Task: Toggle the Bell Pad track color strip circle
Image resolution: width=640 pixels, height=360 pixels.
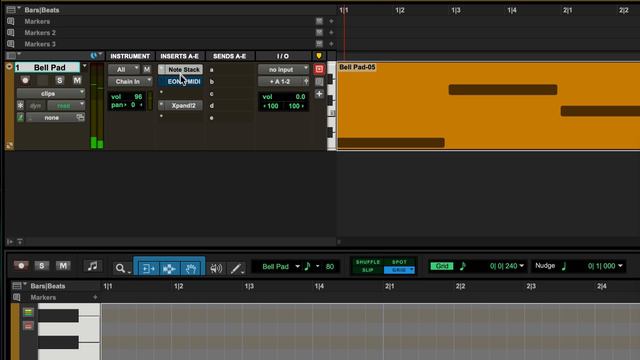Action: (x=9, y=67)
